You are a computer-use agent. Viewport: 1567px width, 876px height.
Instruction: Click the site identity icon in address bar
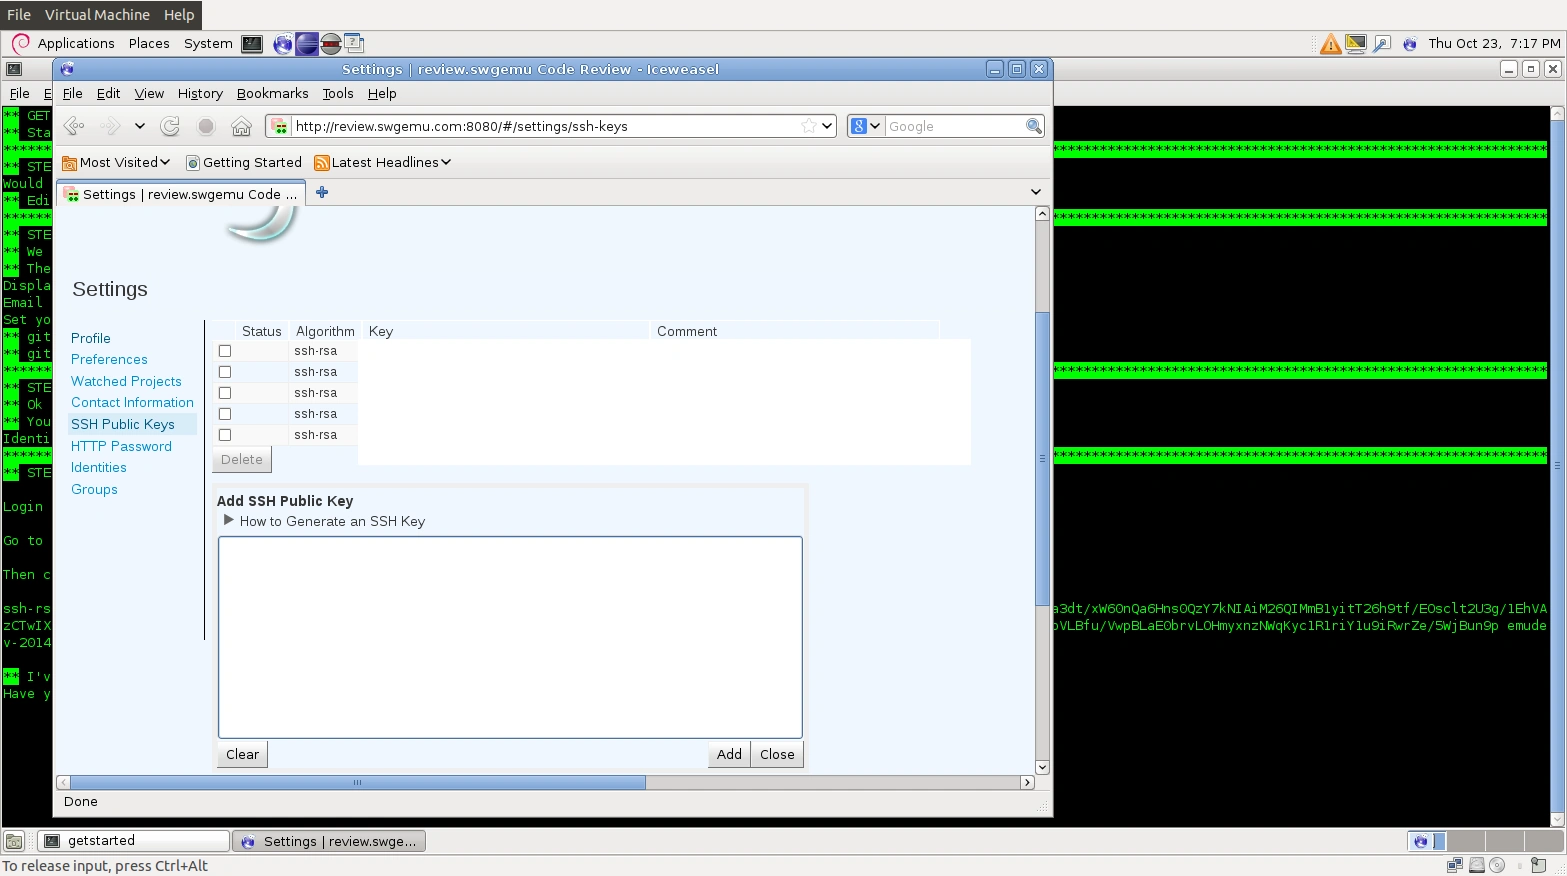280,126
